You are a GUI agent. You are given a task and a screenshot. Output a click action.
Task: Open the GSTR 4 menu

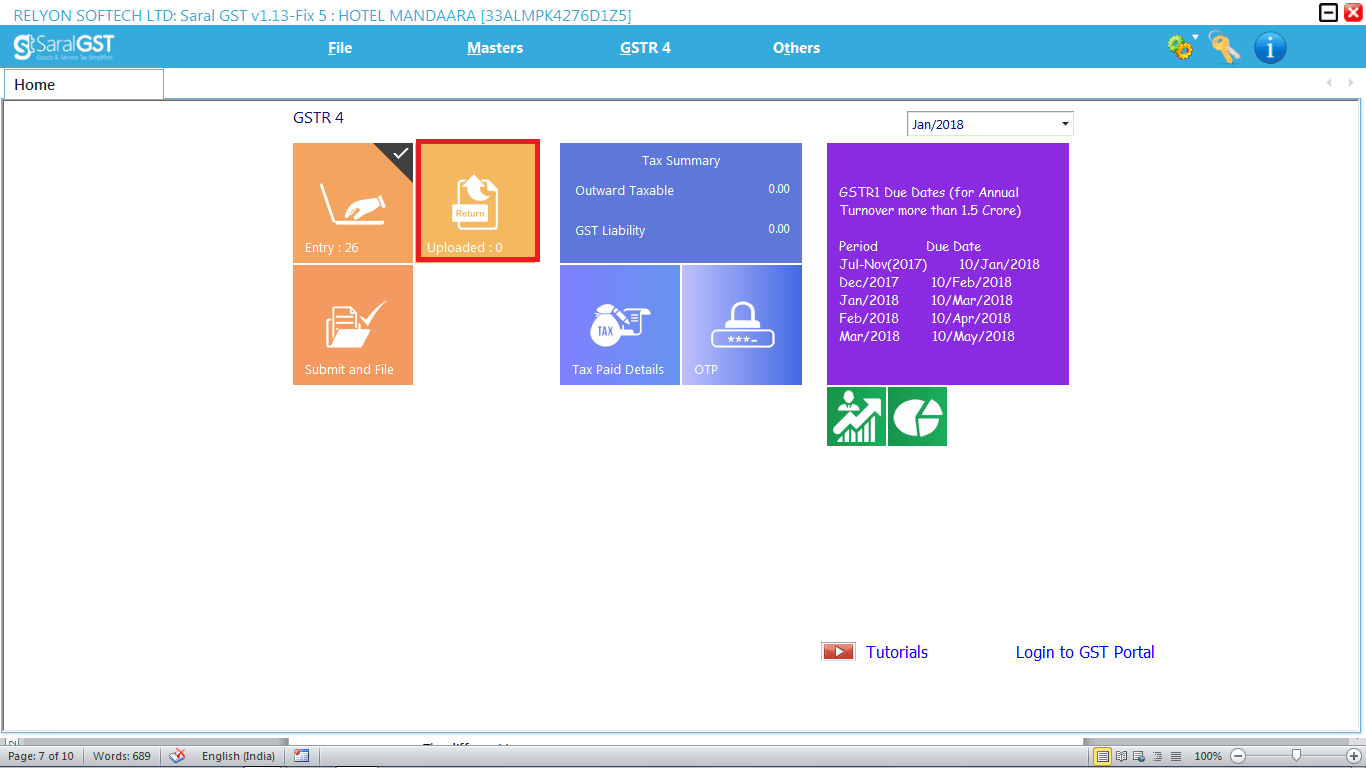645,48
